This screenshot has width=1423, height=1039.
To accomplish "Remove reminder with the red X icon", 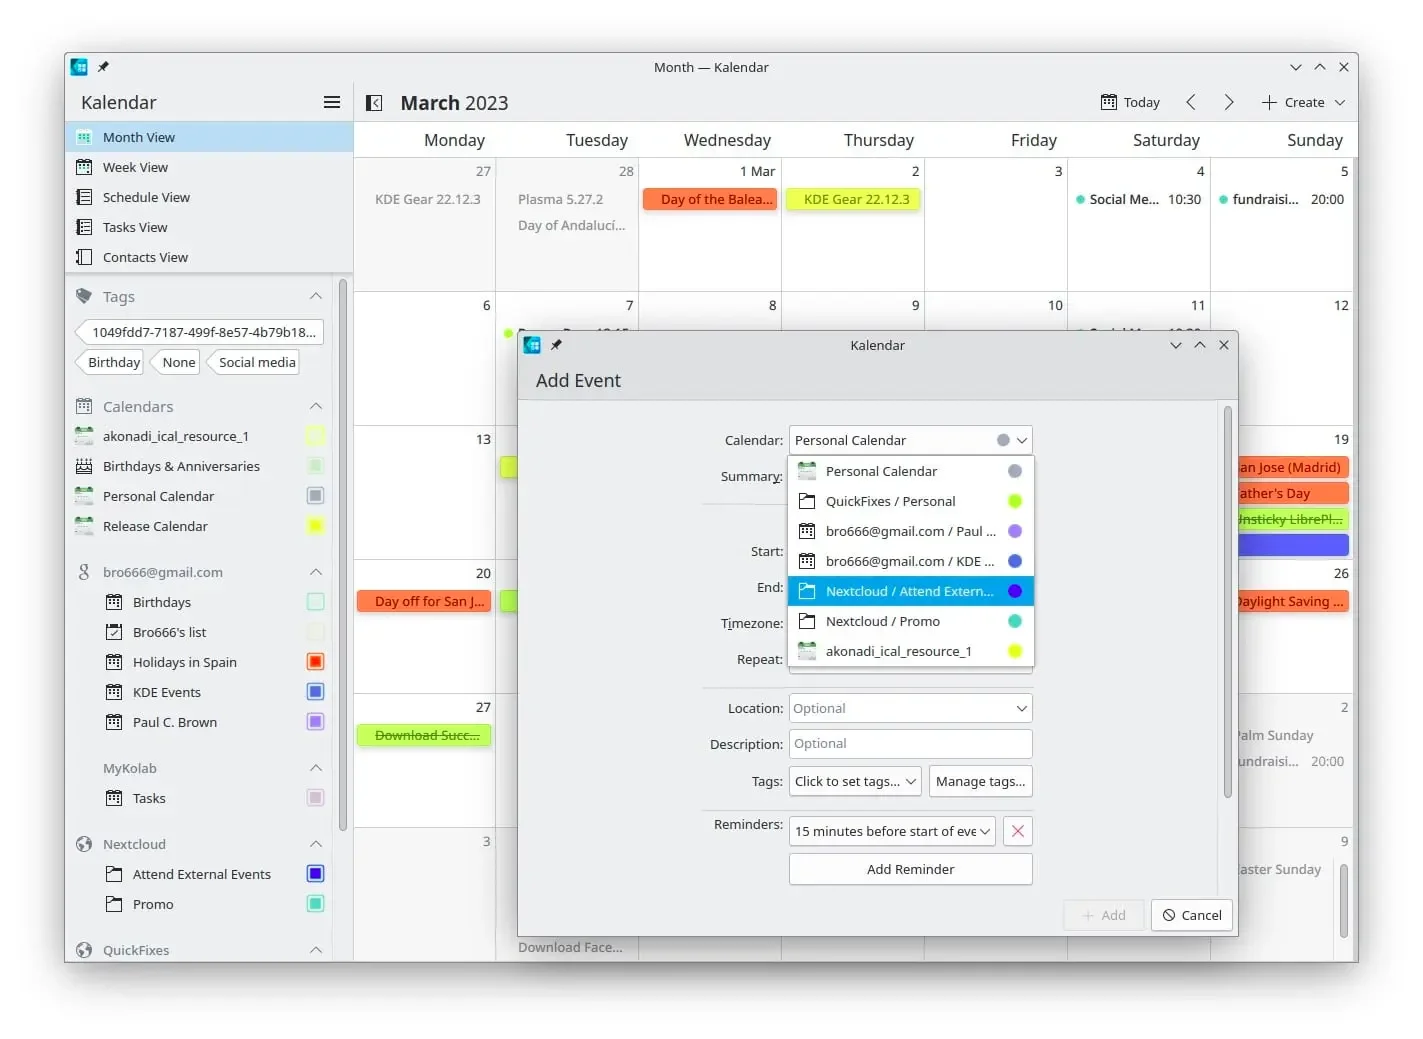I will [x=1017, y=831].
